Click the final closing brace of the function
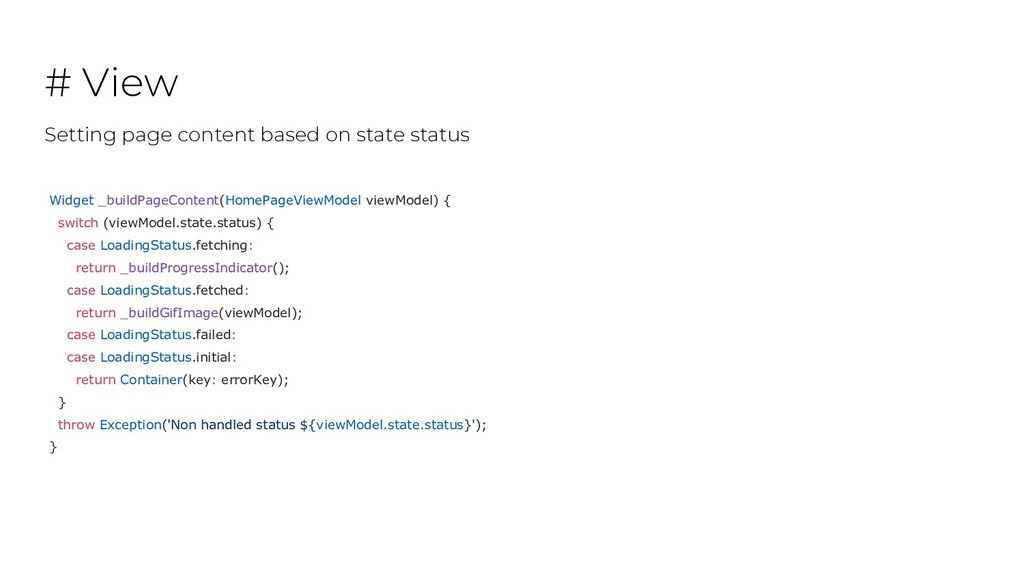This screenshot has height=576, width=1024. click(x=53, y=447)
